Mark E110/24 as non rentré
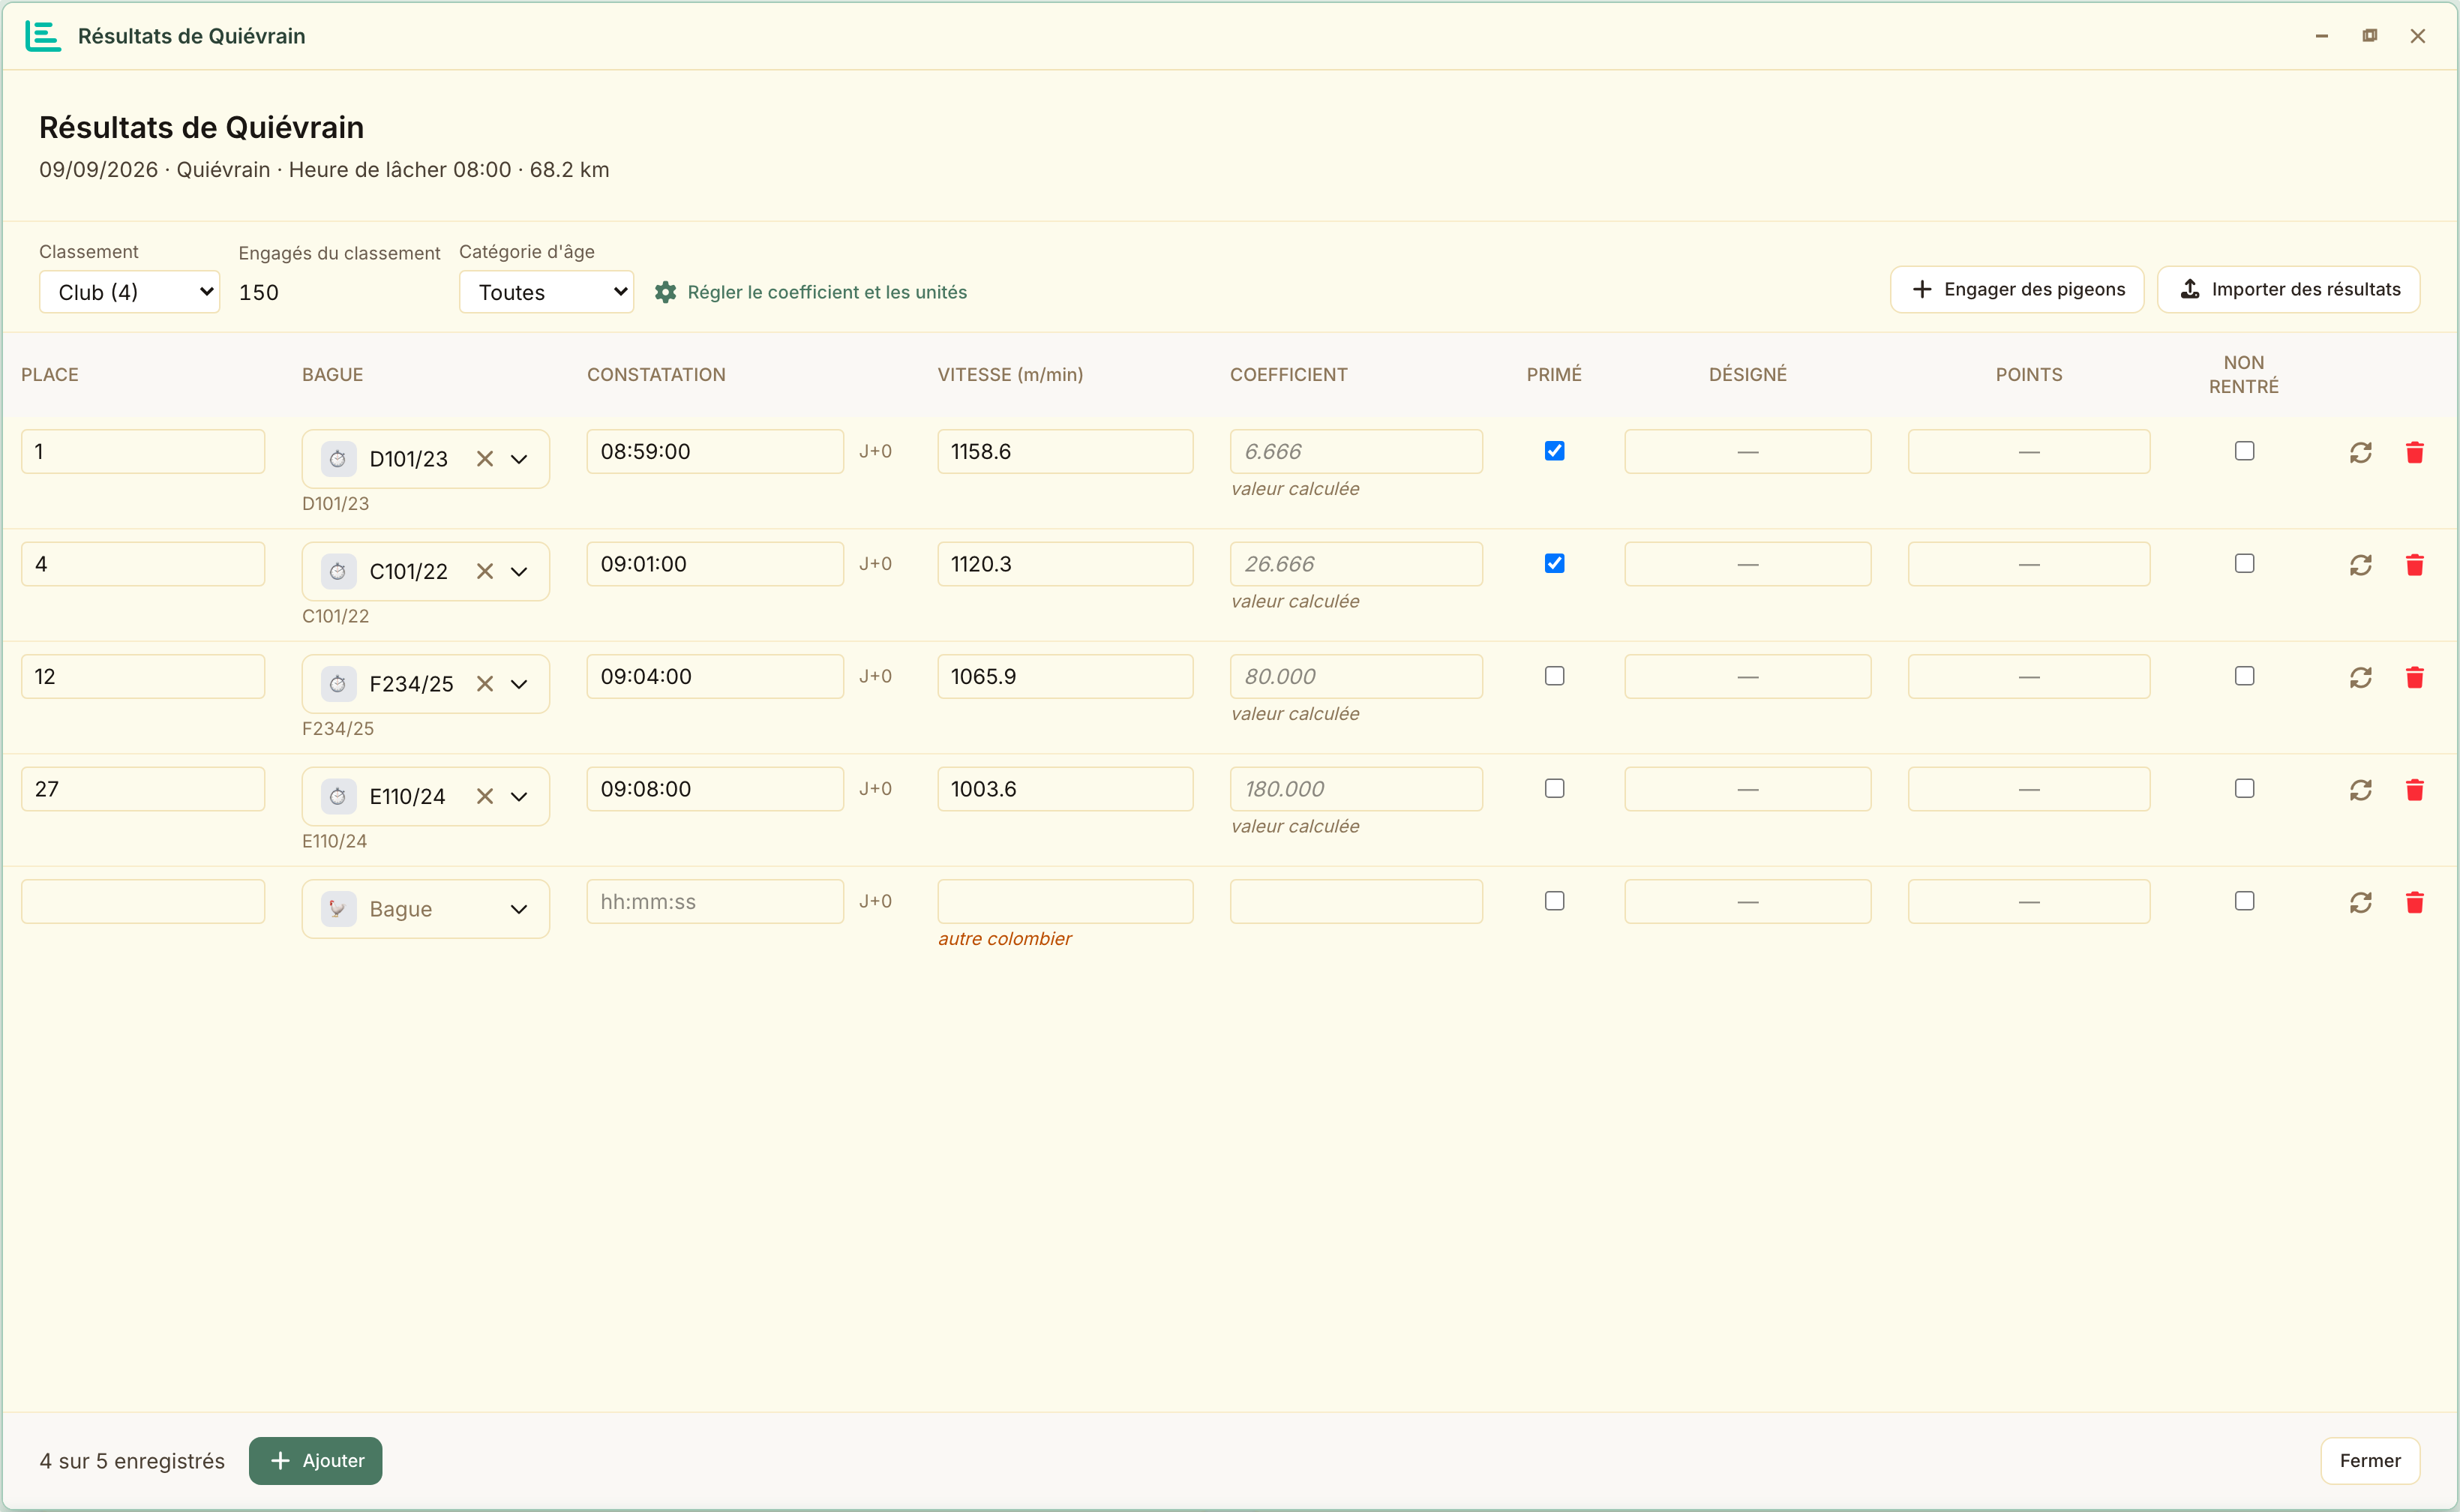The height and width of the screenshot is (1512, 2460). click(2244, 789)
